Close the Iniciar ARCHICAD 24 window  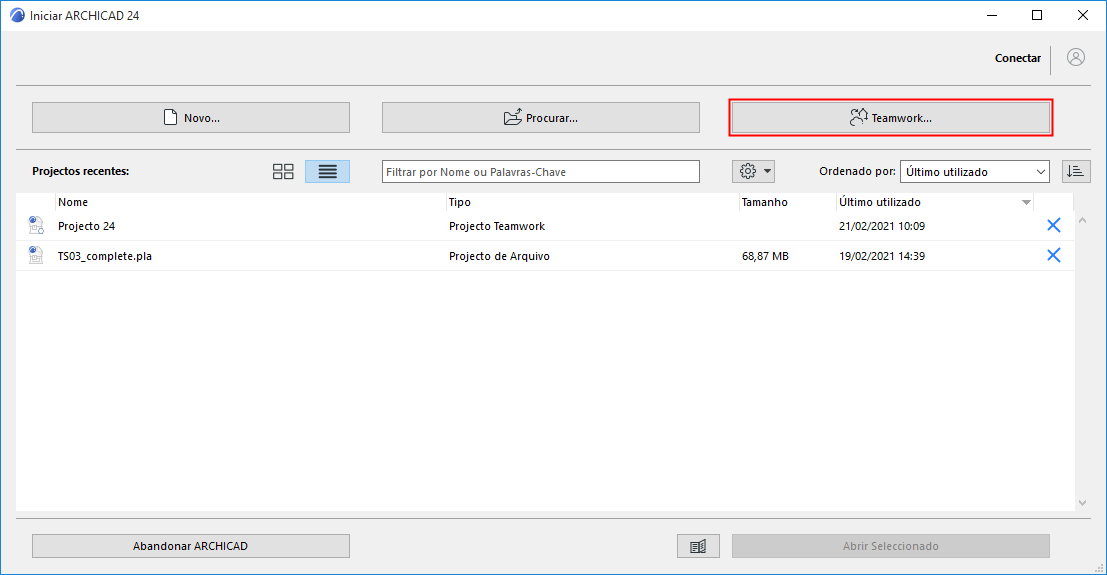[x=1082, y=15]
